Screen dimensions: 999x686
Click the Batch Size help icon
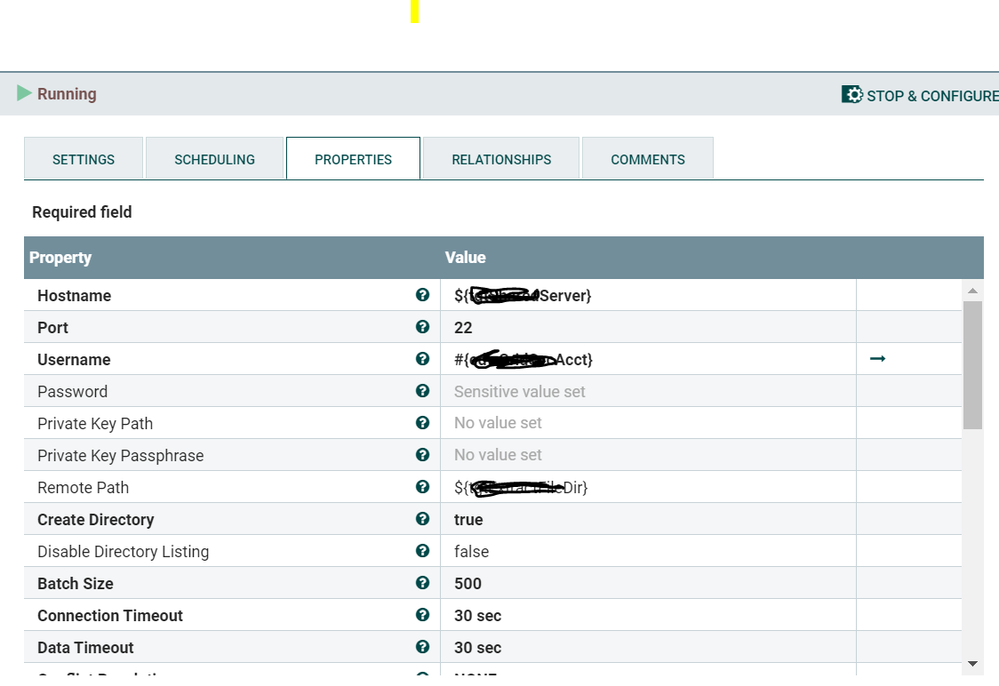[422, 582]
